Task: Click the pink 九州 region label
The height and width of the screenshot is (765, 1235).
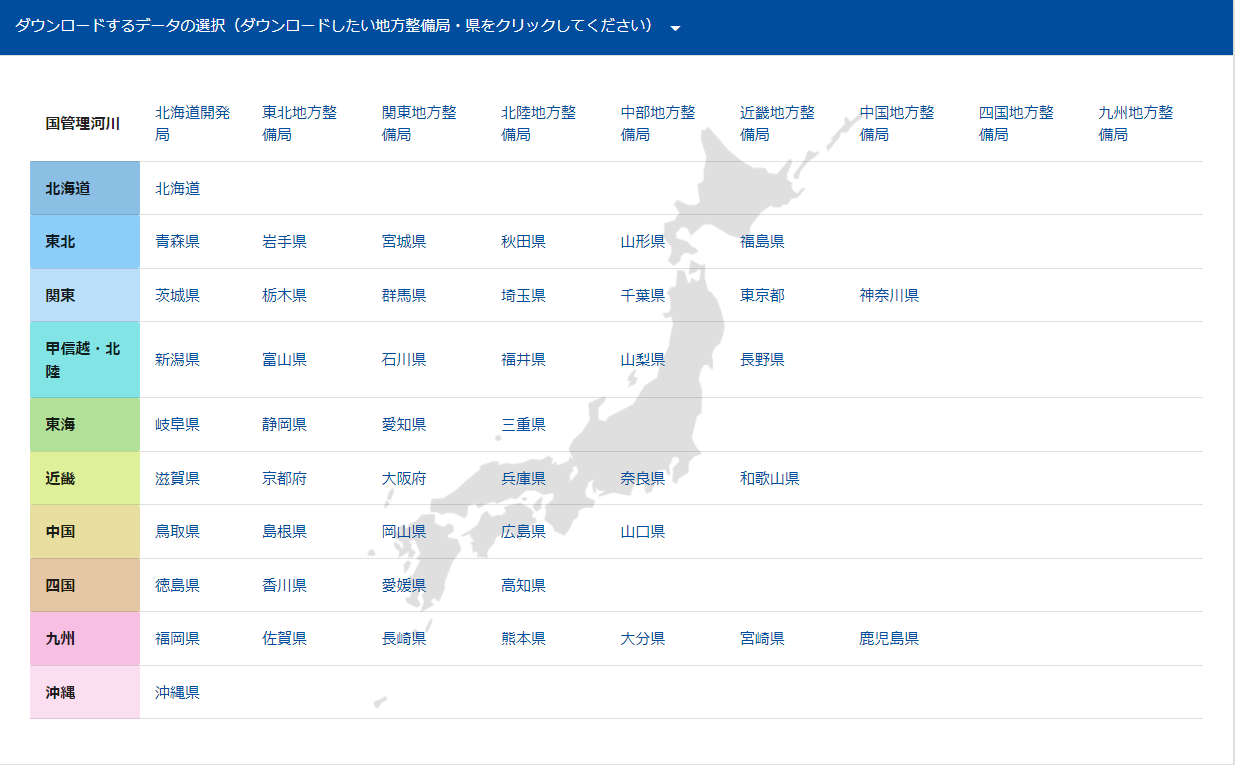Action: click(x=85, y=638)
